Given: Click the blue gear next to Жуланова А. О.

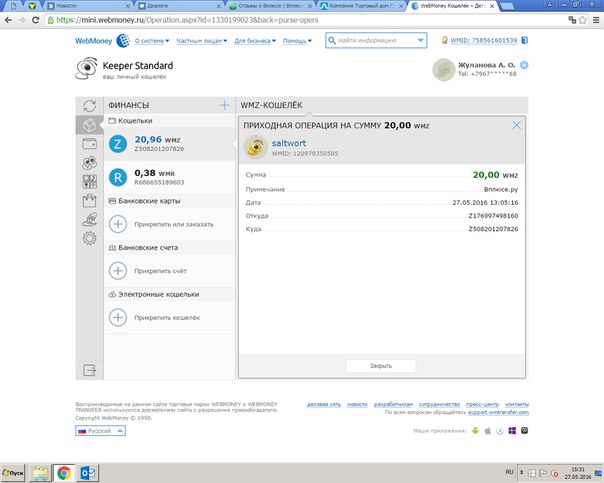Looking at the screenshot, I should click(524, 65).
